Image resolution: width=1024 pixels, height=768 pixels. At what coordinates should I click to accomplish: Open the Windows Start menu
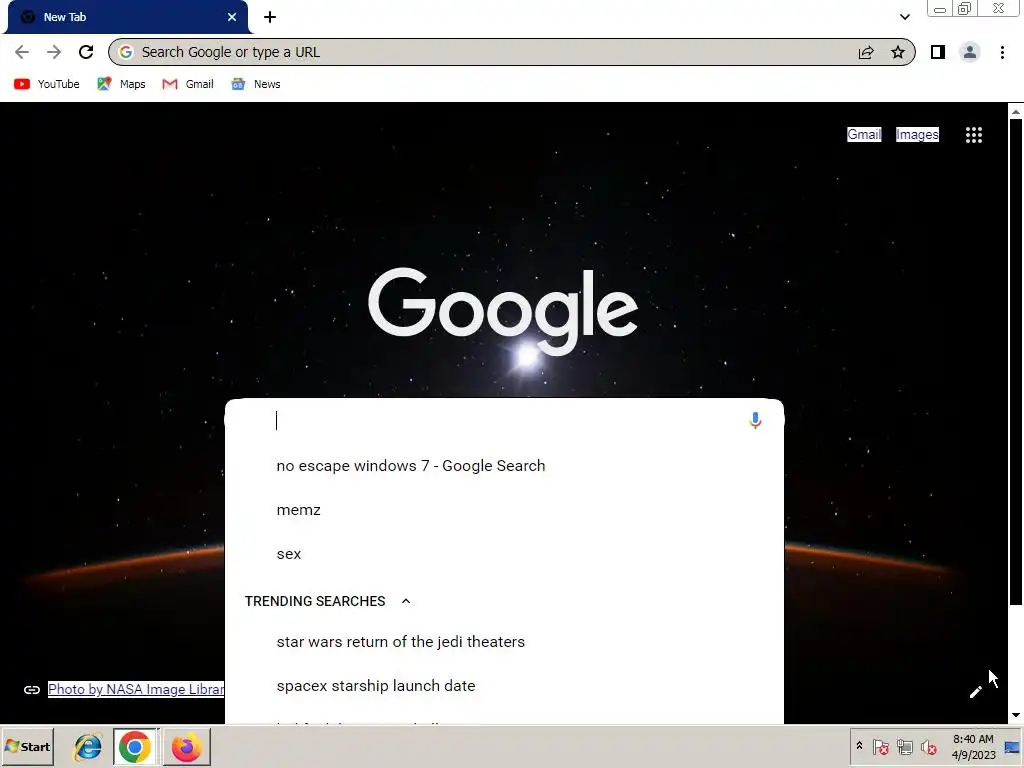(27, 746)
